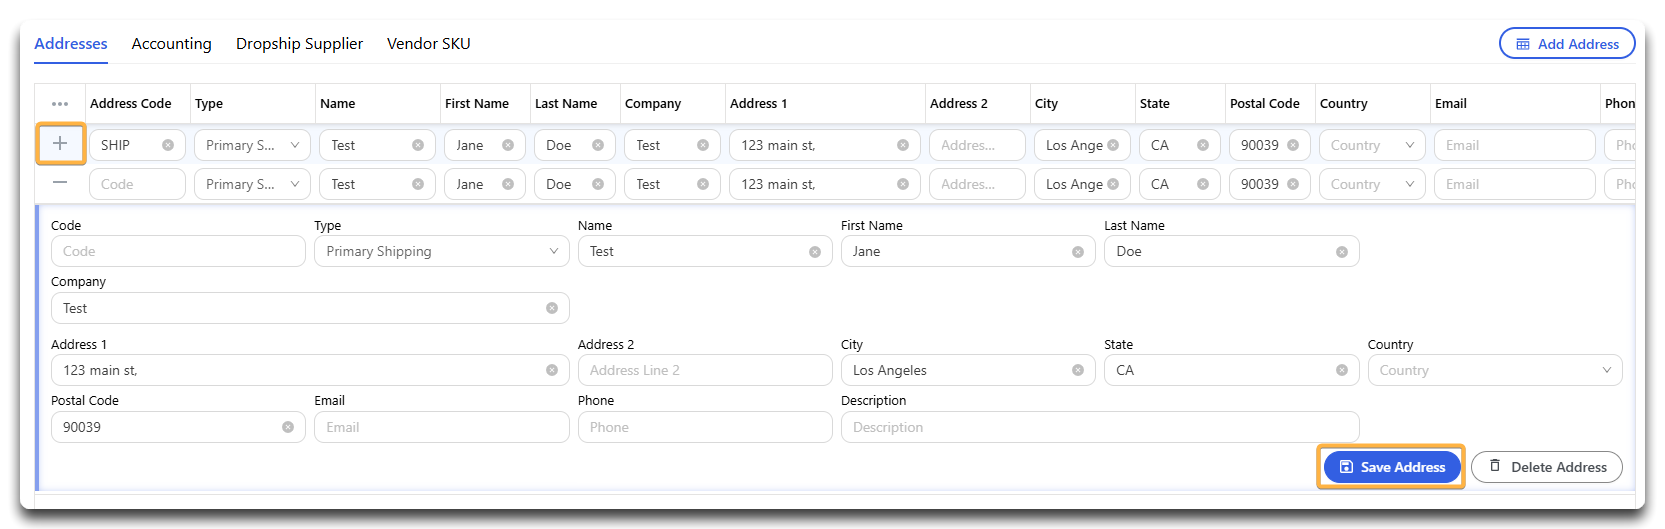1665x529 pixels.
Task: Clear the Address 1 field in detail form
Action: point(552,370)
